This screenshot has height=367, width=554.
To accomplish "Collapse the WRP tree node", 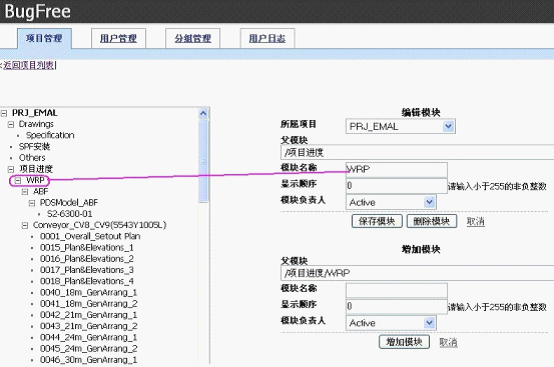I will pos(18,181).
